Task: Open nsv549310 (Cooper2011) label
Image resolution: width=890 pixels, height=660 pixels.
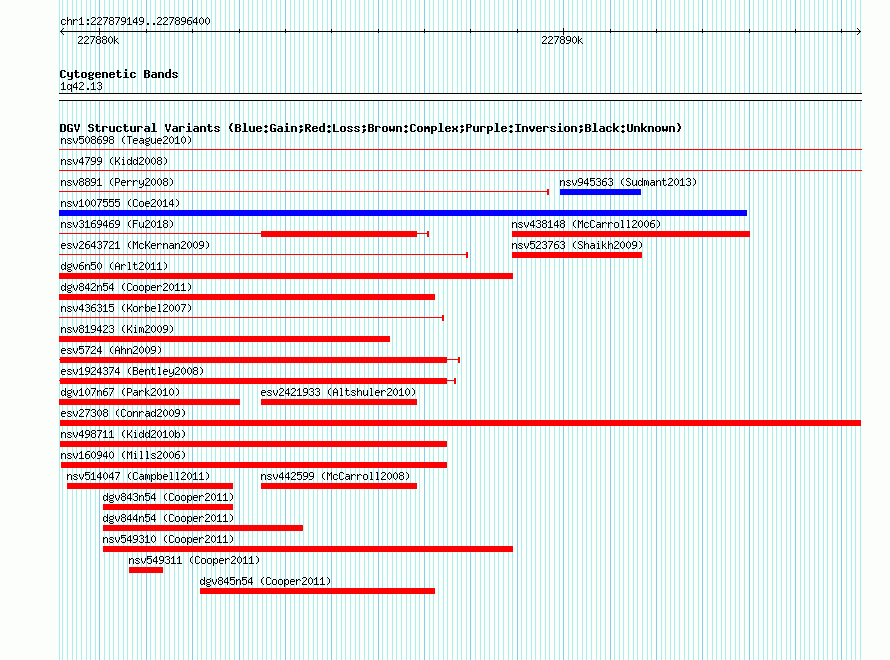Action: pyautogui.click(x=168, y=539)
